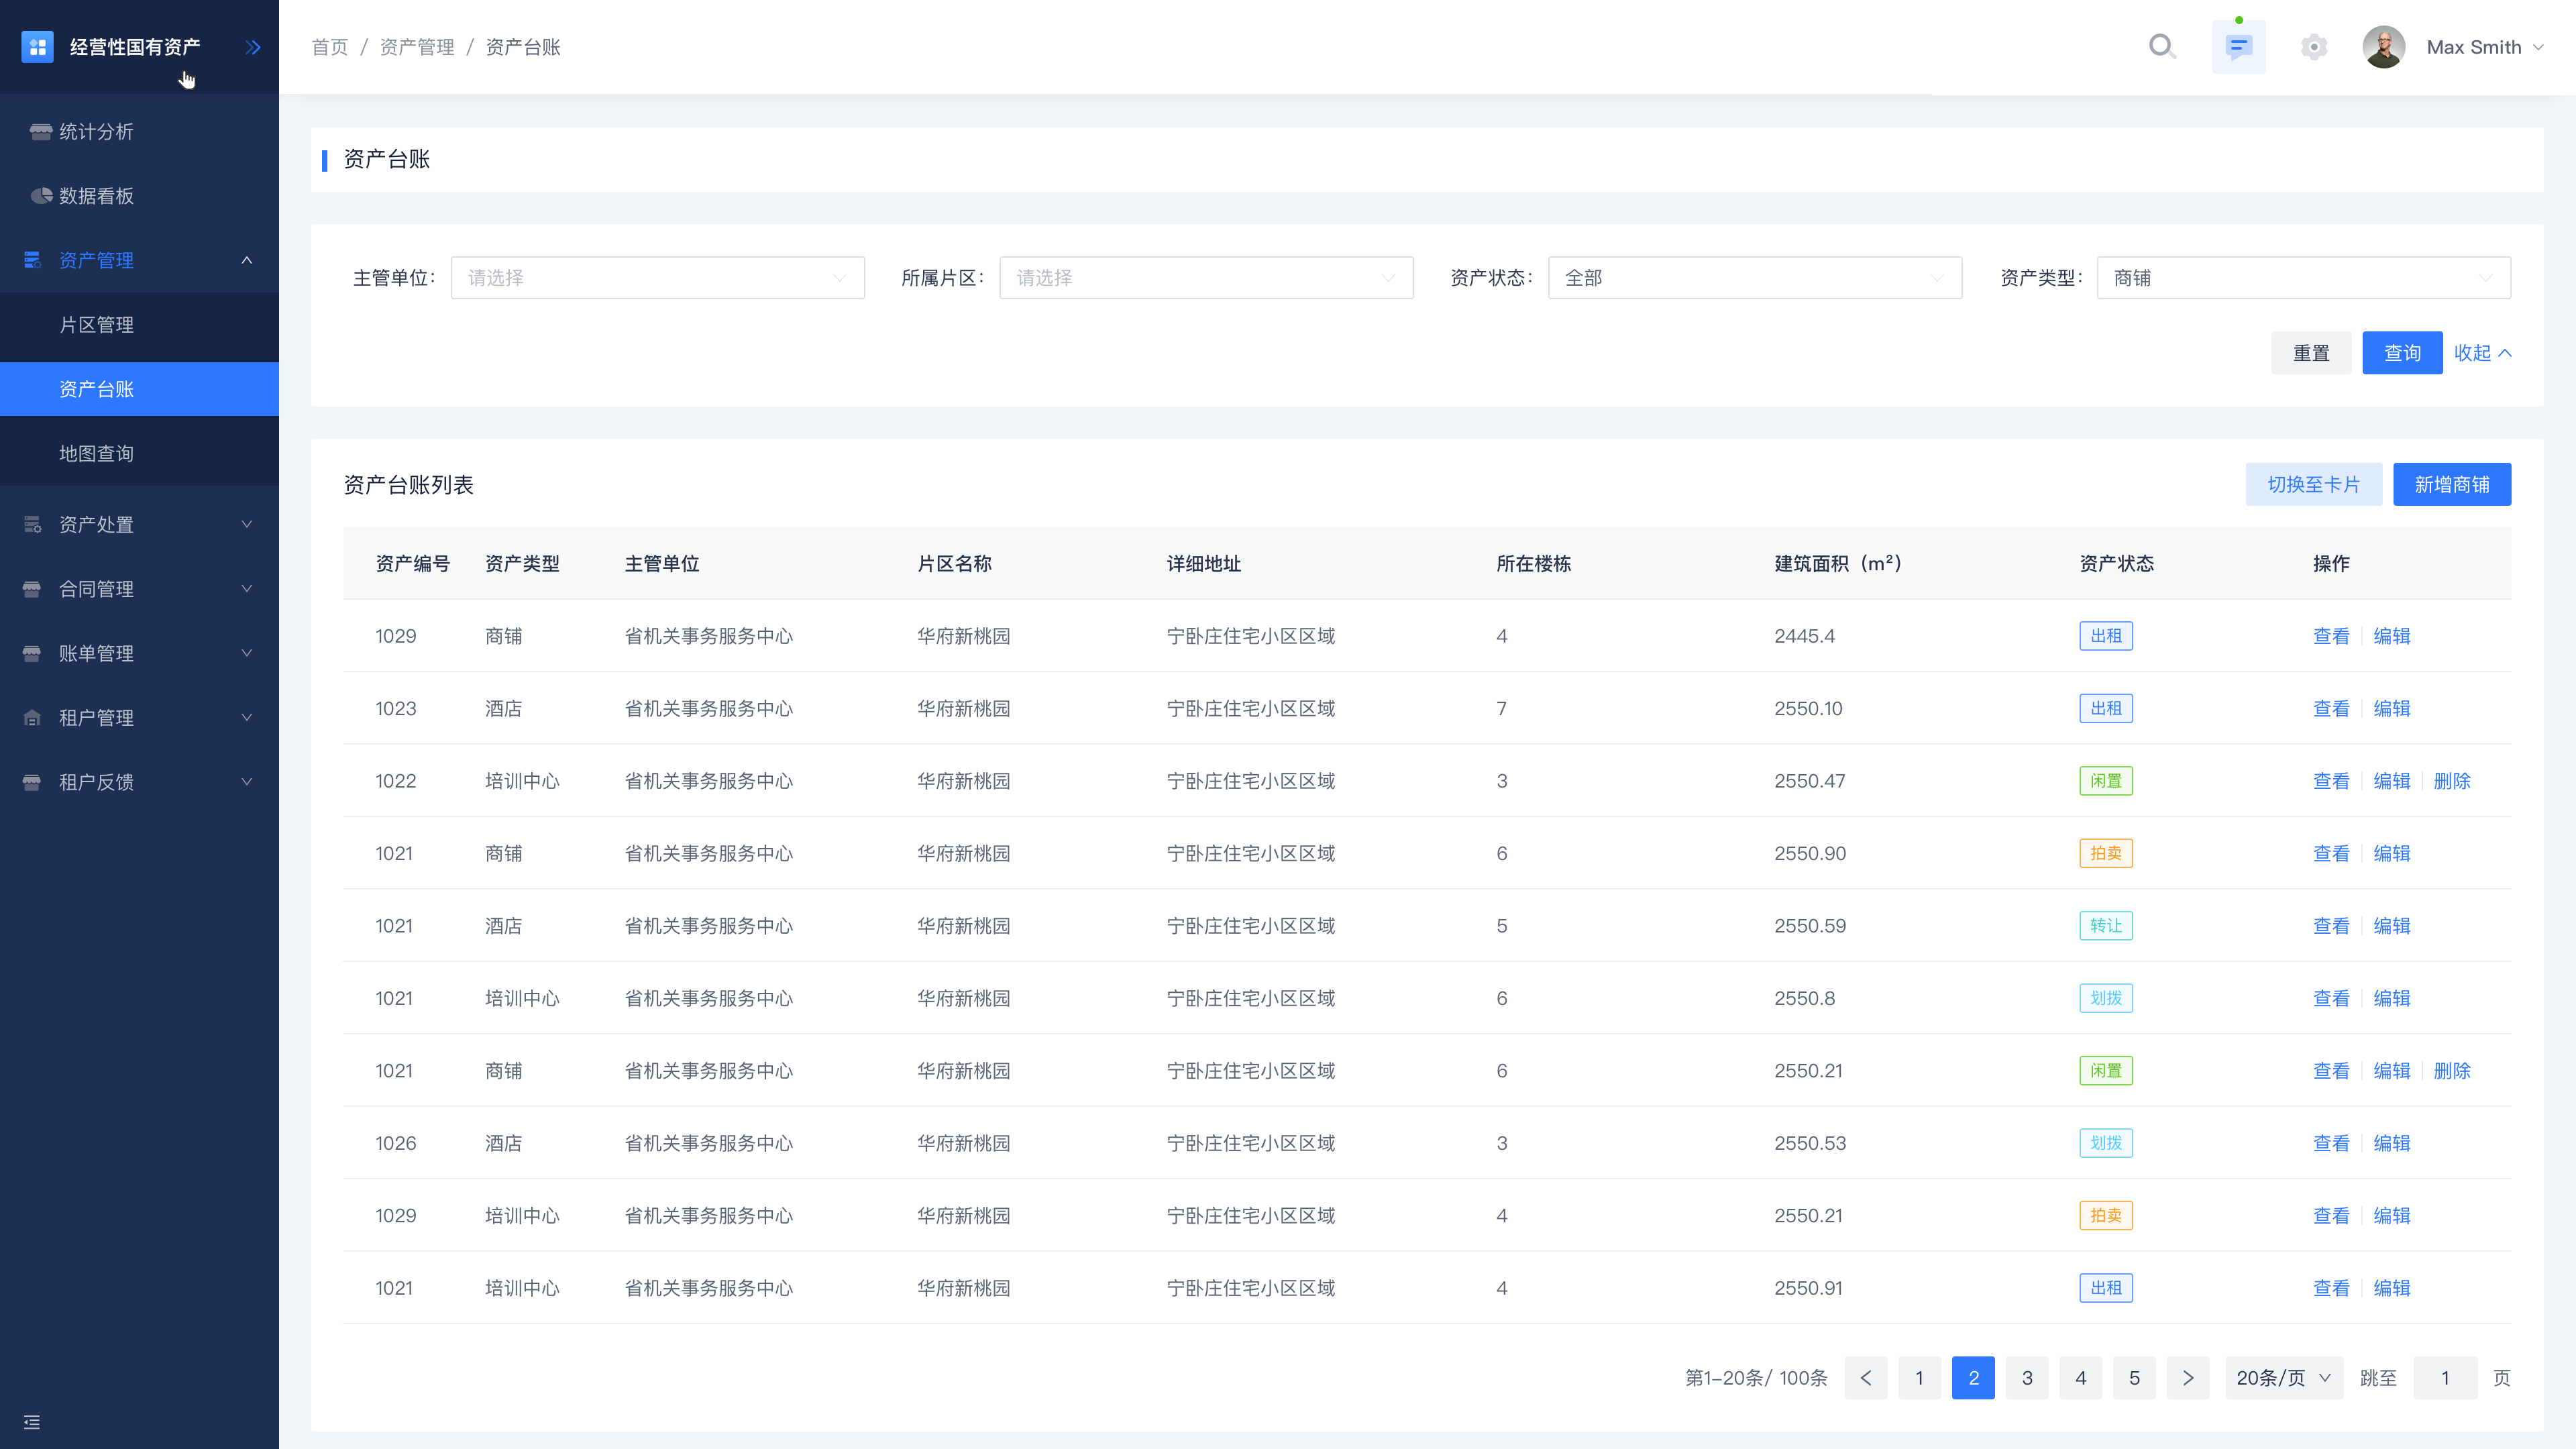Open the 主管单位 dropdown
This screenshot has height=1449, width=2576.
point(657,278)
